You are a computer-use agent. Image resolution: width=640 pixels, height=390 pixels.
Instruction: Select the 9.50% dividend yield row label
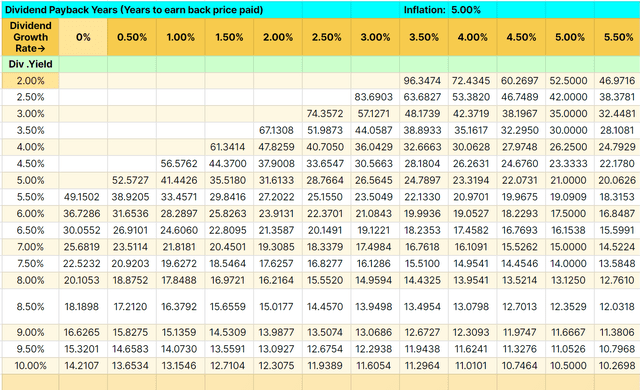[x=31, y=349]
